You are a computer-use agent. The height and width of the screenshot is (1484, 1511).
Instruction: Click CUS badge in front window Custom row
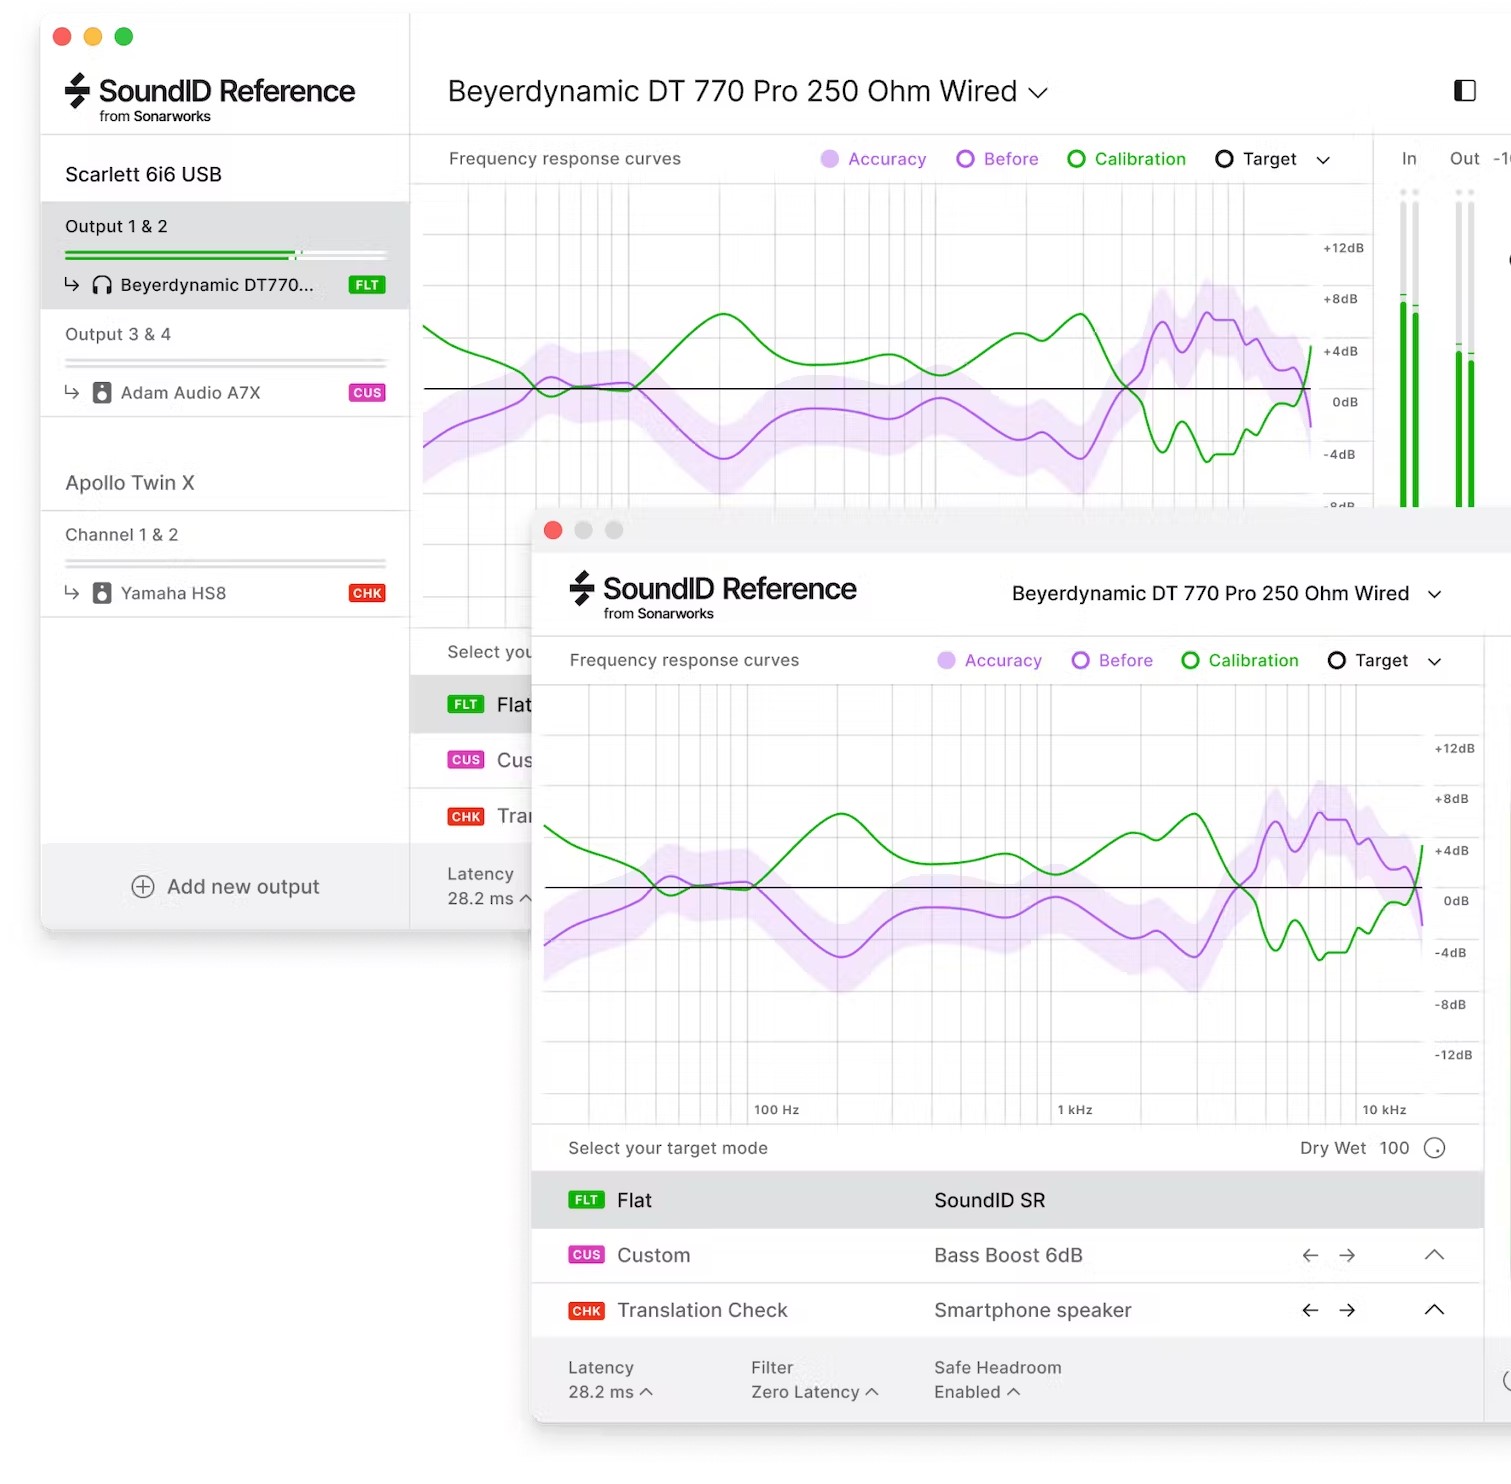(586, 1255)
